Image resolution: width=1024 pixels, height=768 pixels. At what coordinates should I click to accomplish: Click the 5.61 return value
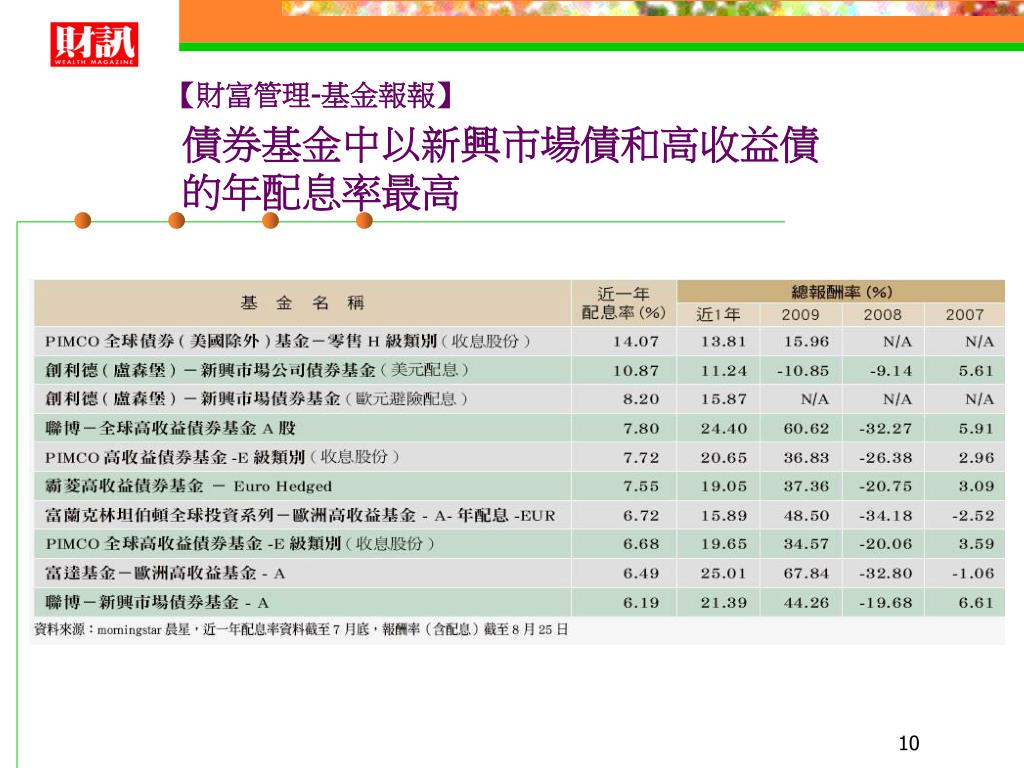point(976,370)
